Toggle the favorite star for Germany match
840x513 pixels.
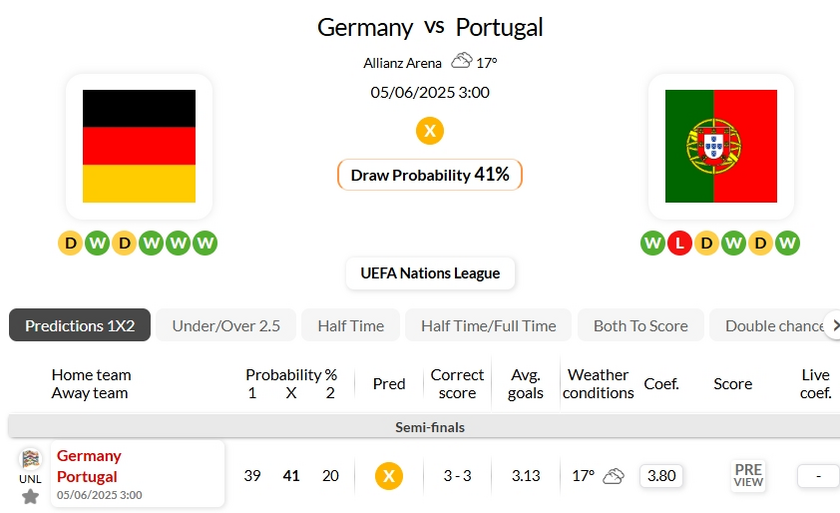tap(30, 496)
